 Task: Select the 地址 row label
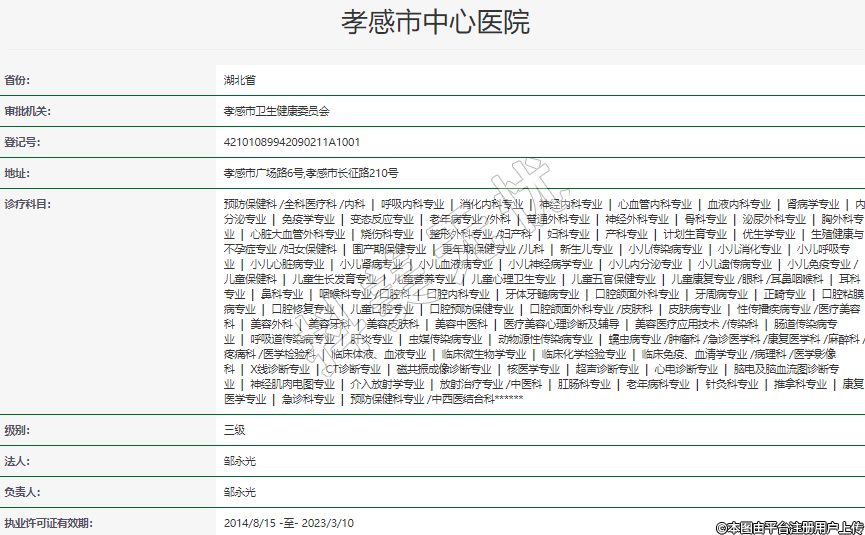[17, 173]
